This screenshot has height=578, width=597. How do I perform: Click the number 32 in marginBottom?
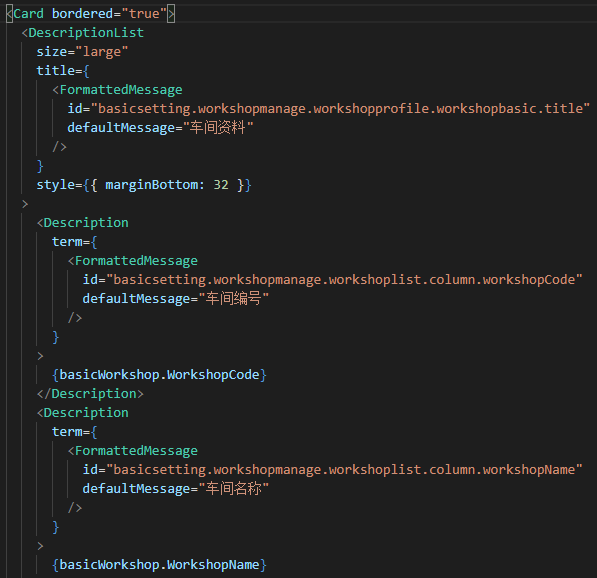(x=221, y=185)
